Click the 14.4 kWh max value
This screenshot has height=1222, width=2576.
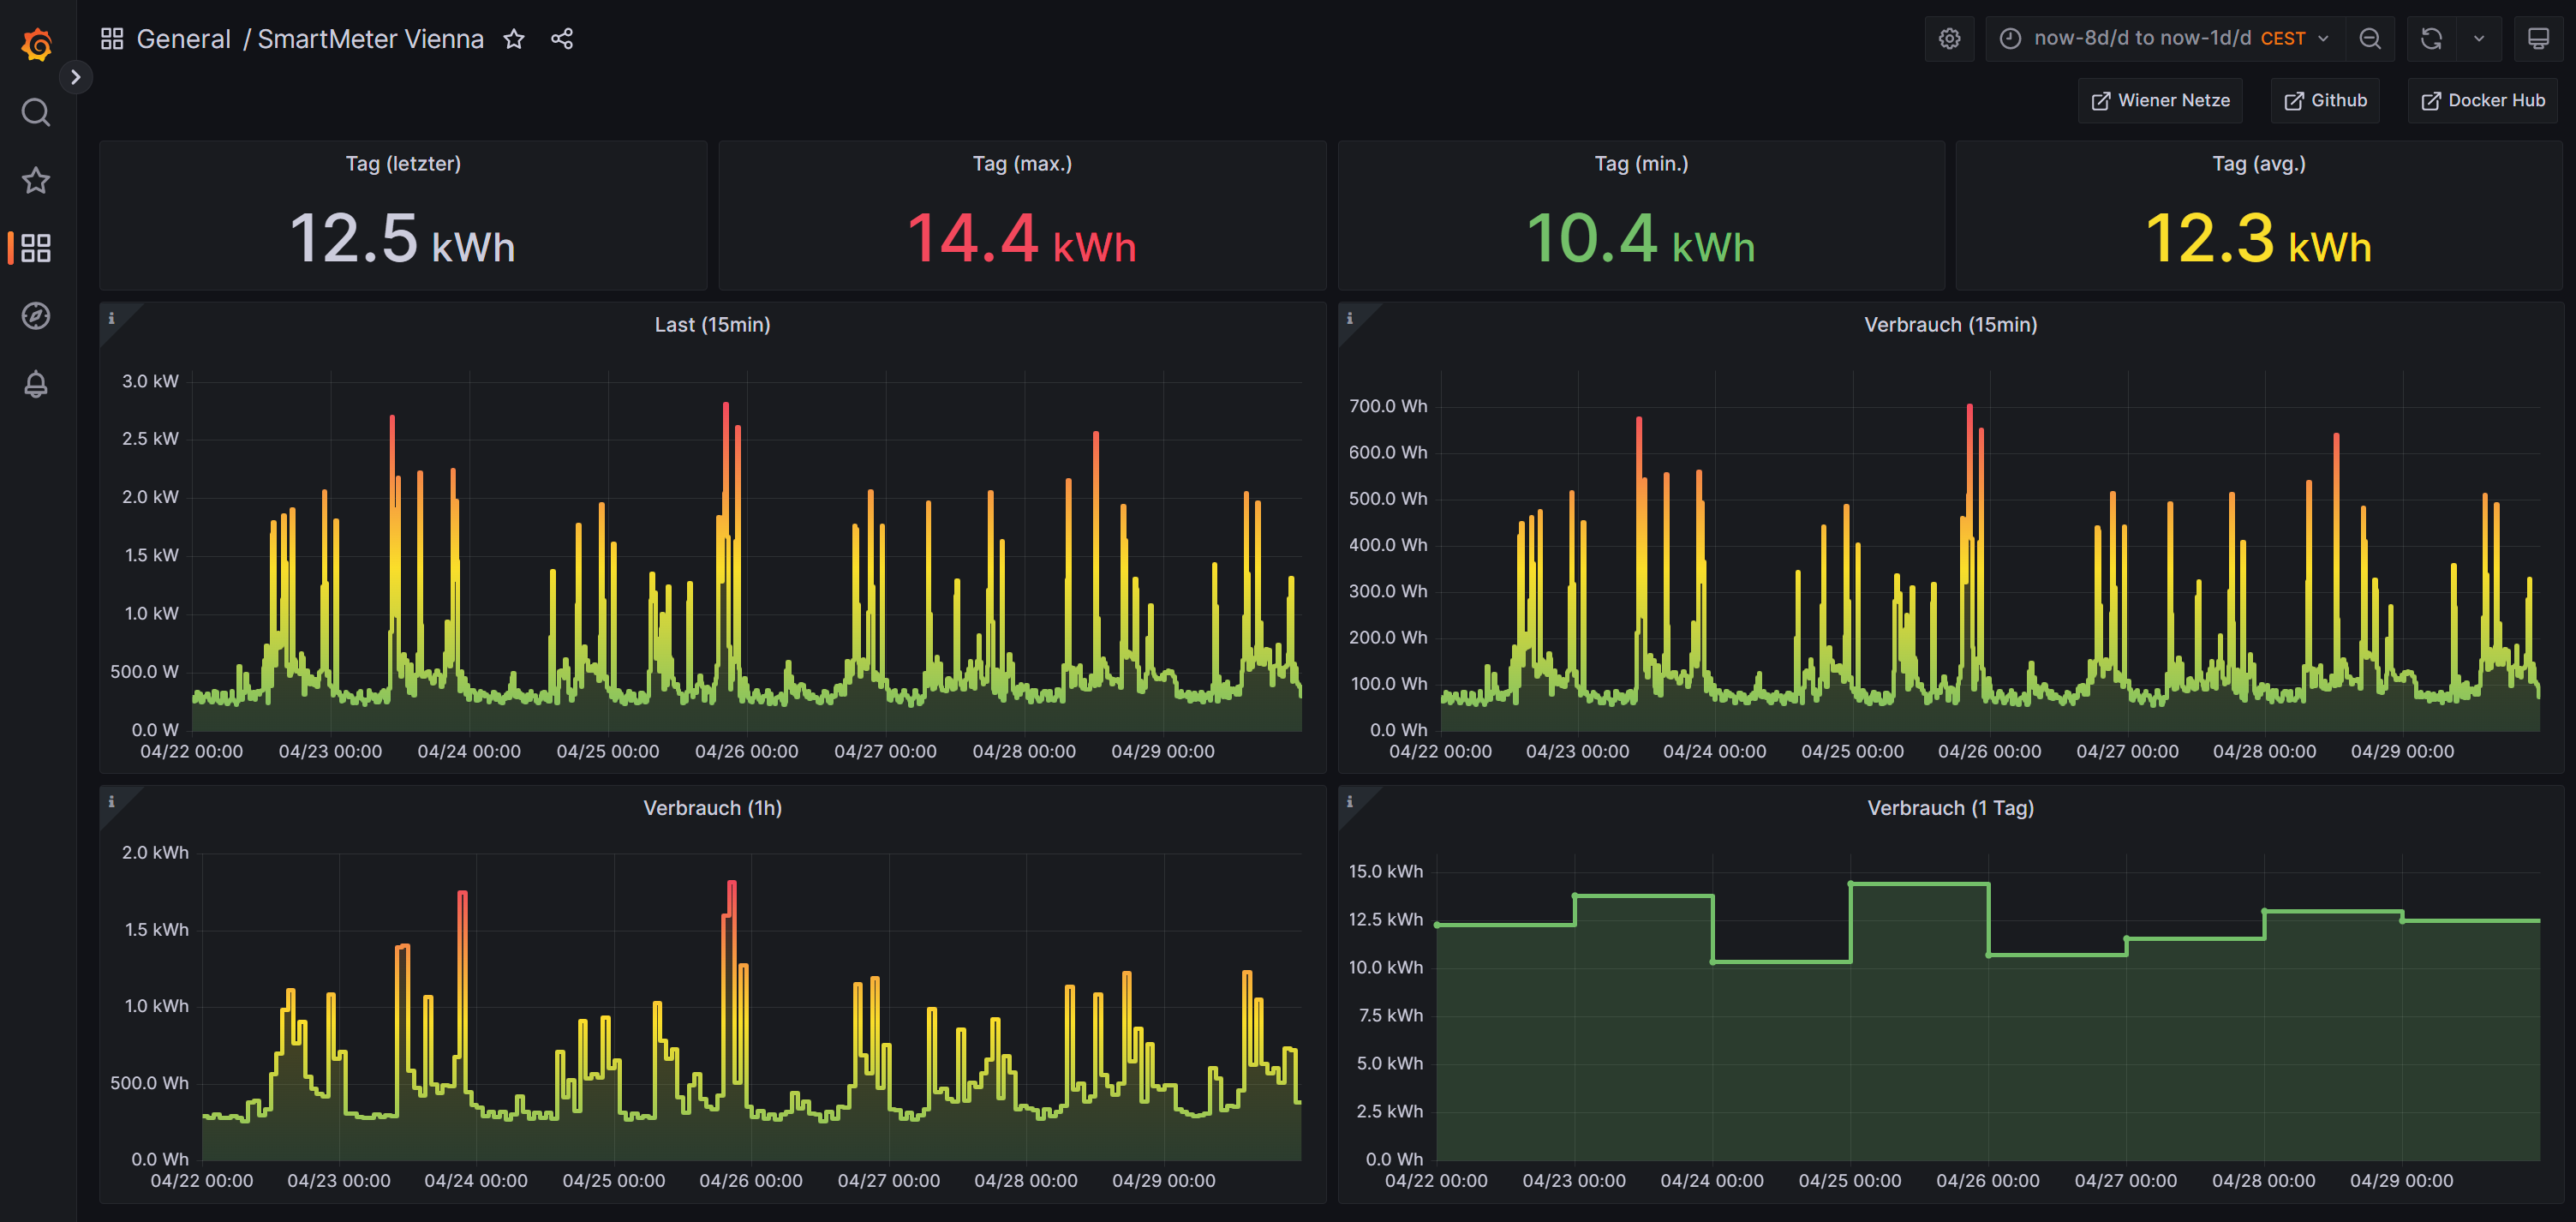coord(1022,239)
